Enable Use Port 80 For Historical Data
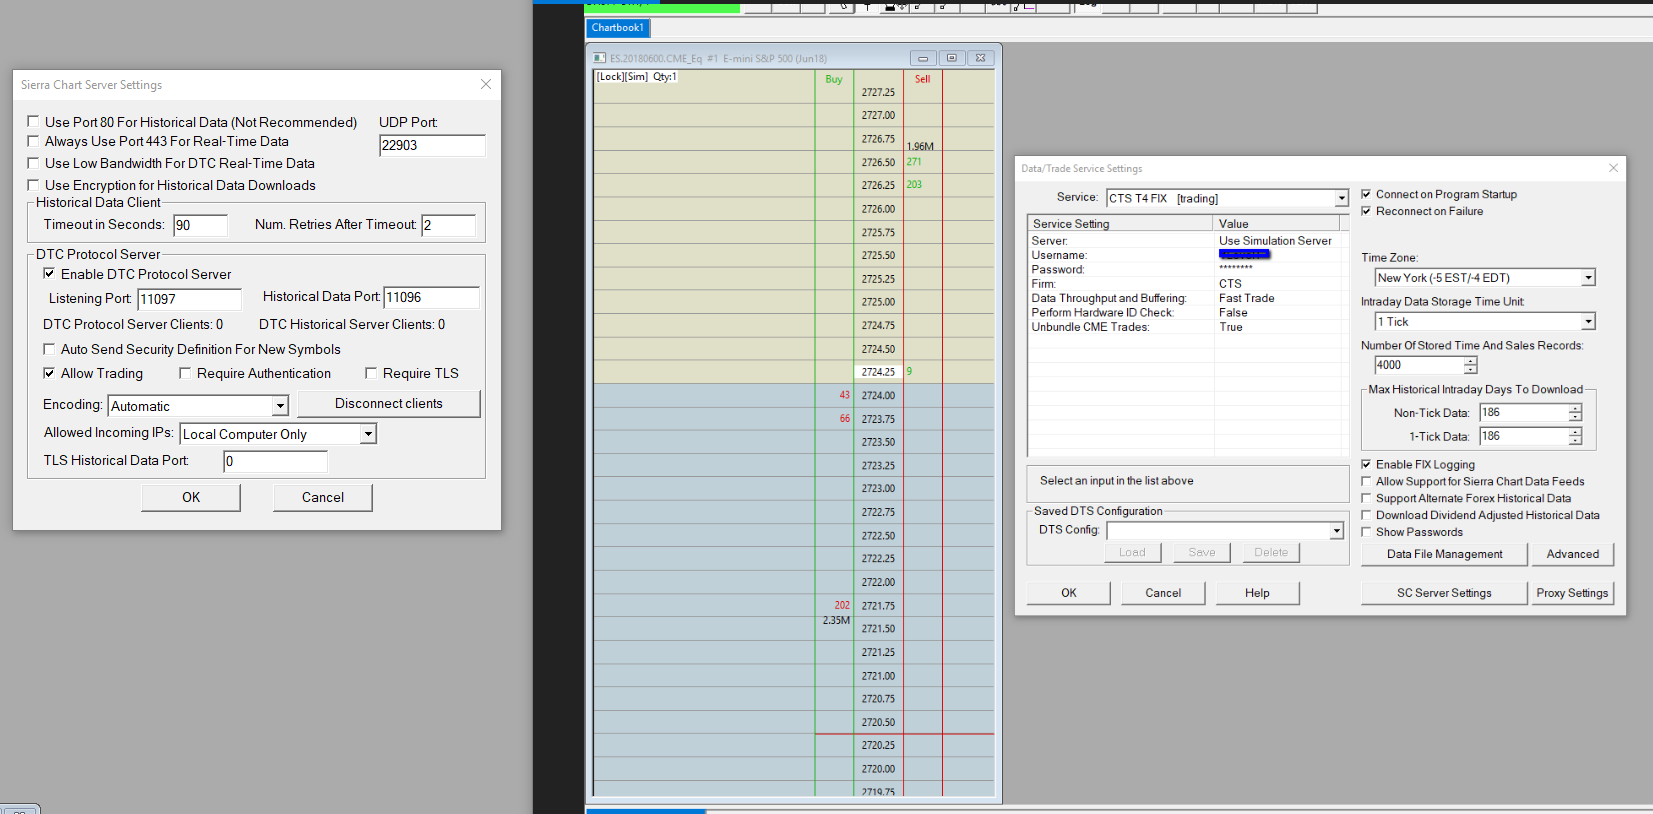The image size is (1653, 814). click(33, 122)
